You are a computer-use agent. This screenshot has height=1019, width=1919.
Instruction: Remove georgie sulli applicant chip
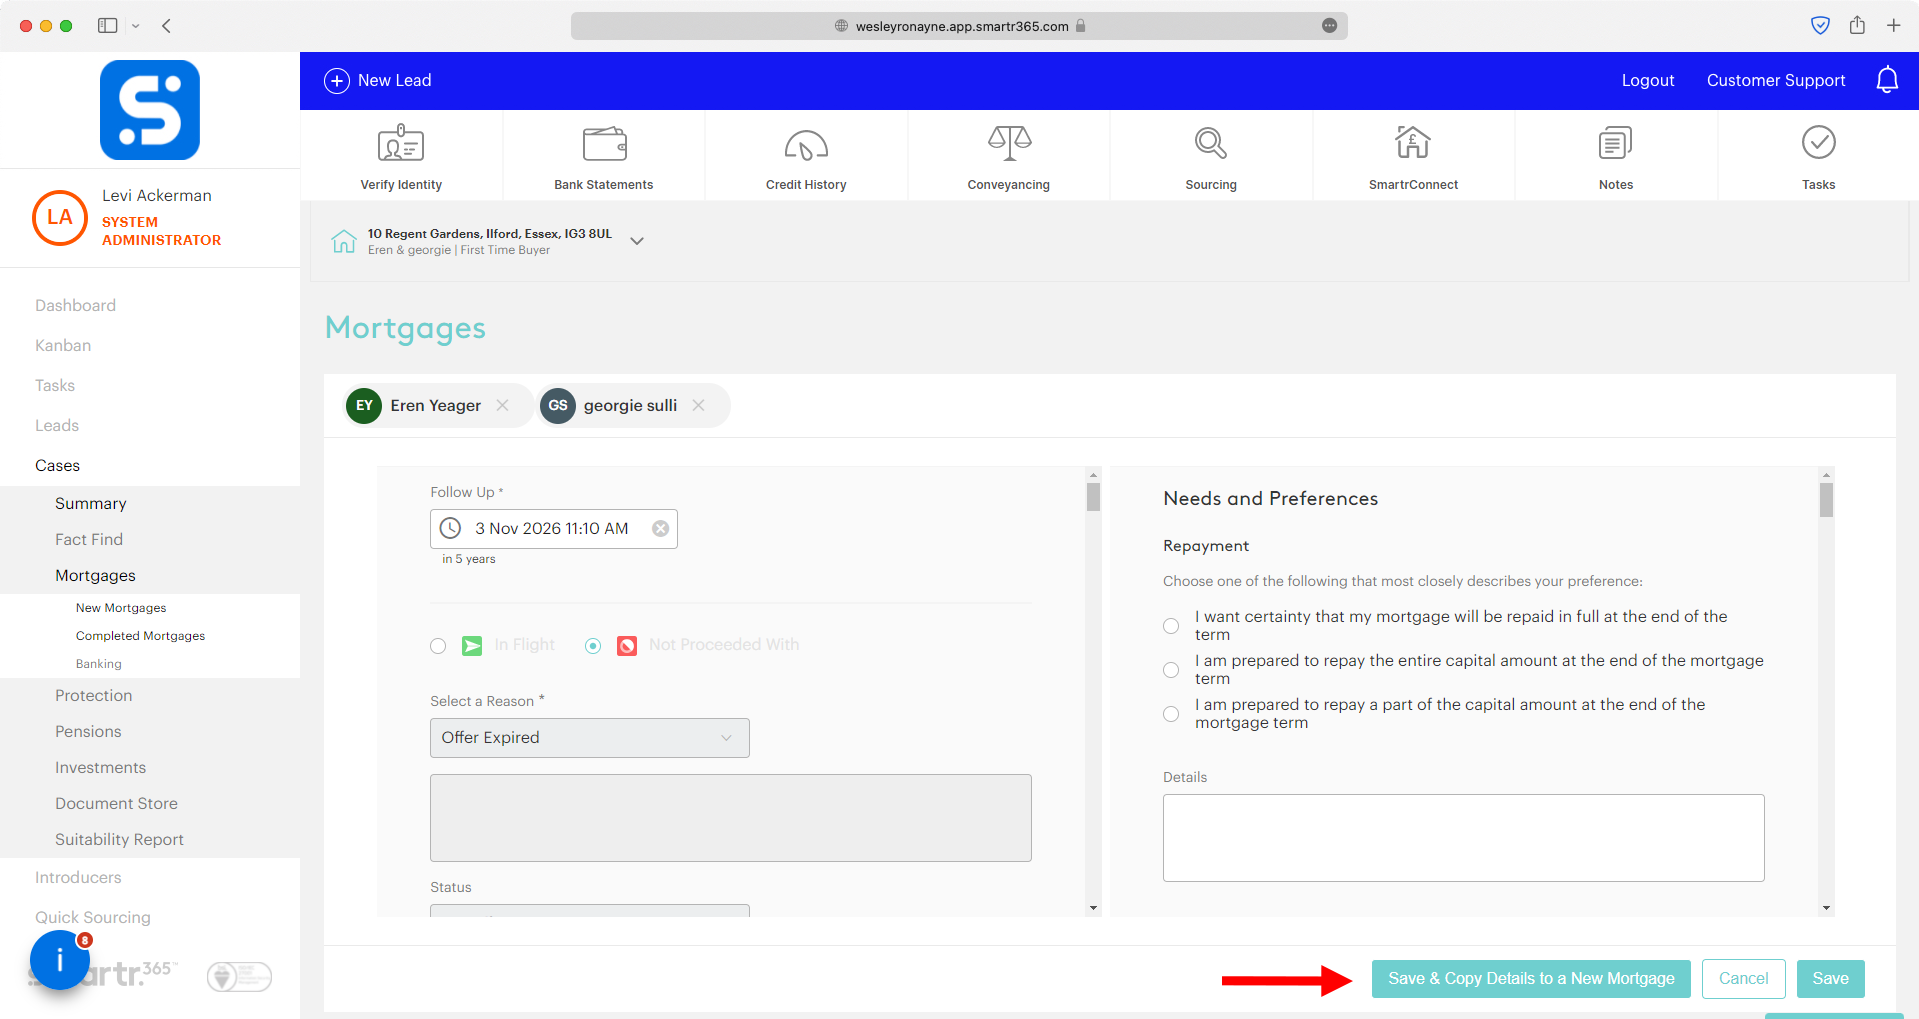699,405
